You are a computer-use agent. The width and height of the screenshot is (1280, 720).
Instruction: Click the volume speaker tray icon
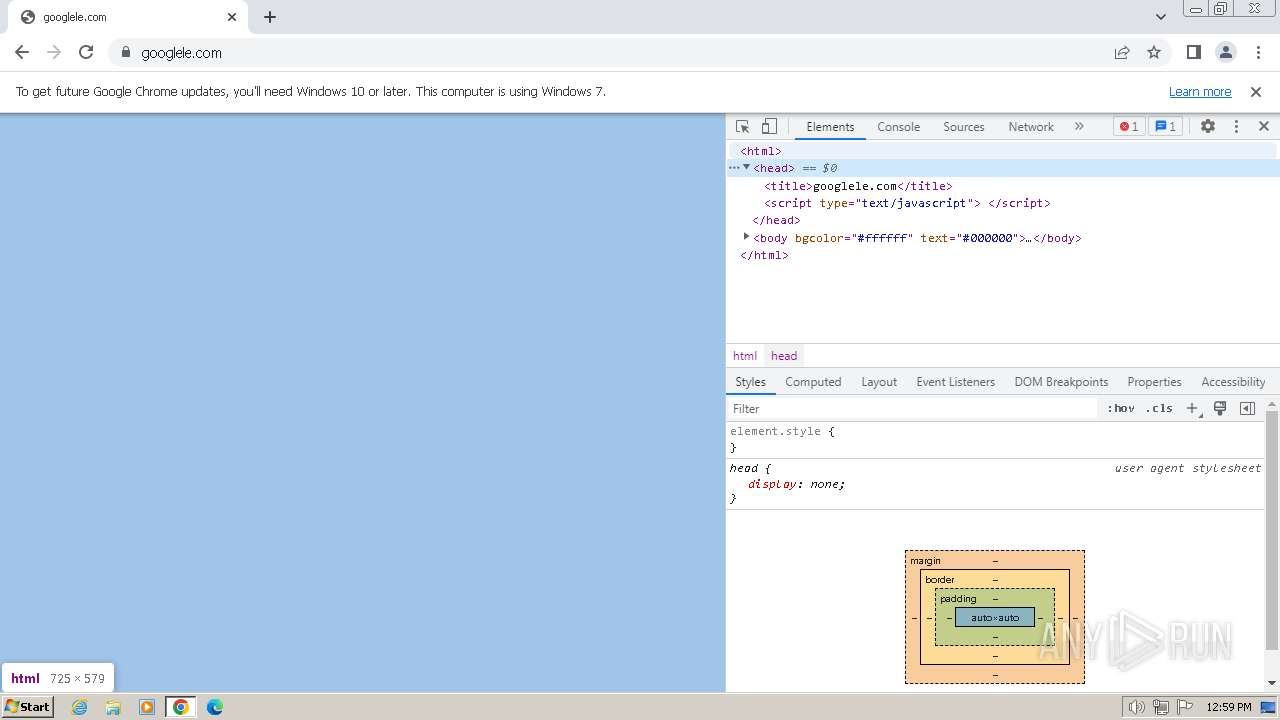1137,707
